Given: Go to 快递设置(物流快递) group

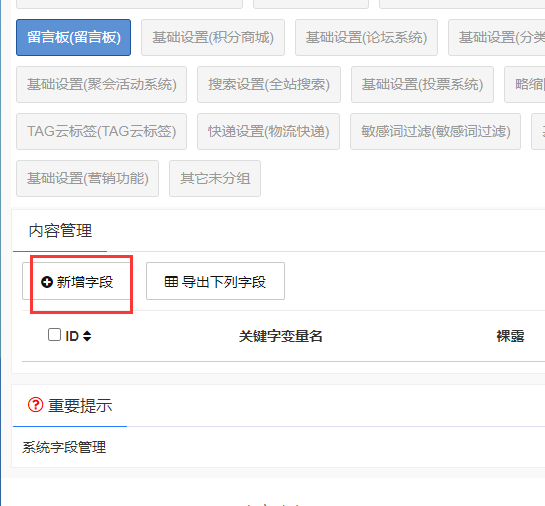Looking at the screenshot, I should (x=268, y=131).
